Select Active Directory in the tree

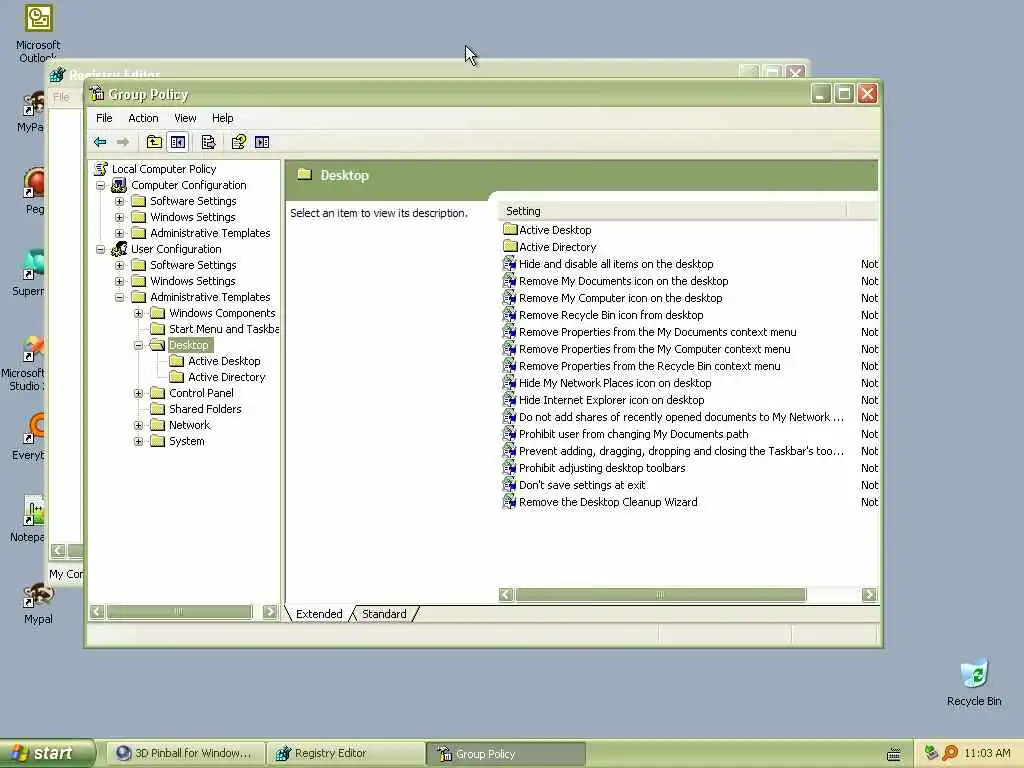click(227, 377)
